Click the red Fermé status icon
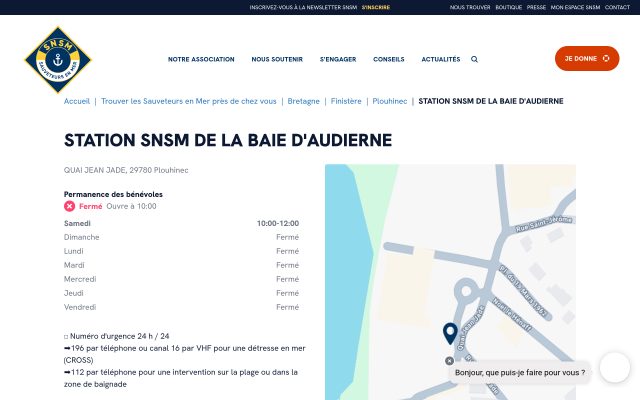Image resolution: width=640 pixels, height=400 pixels. (69, 206)
